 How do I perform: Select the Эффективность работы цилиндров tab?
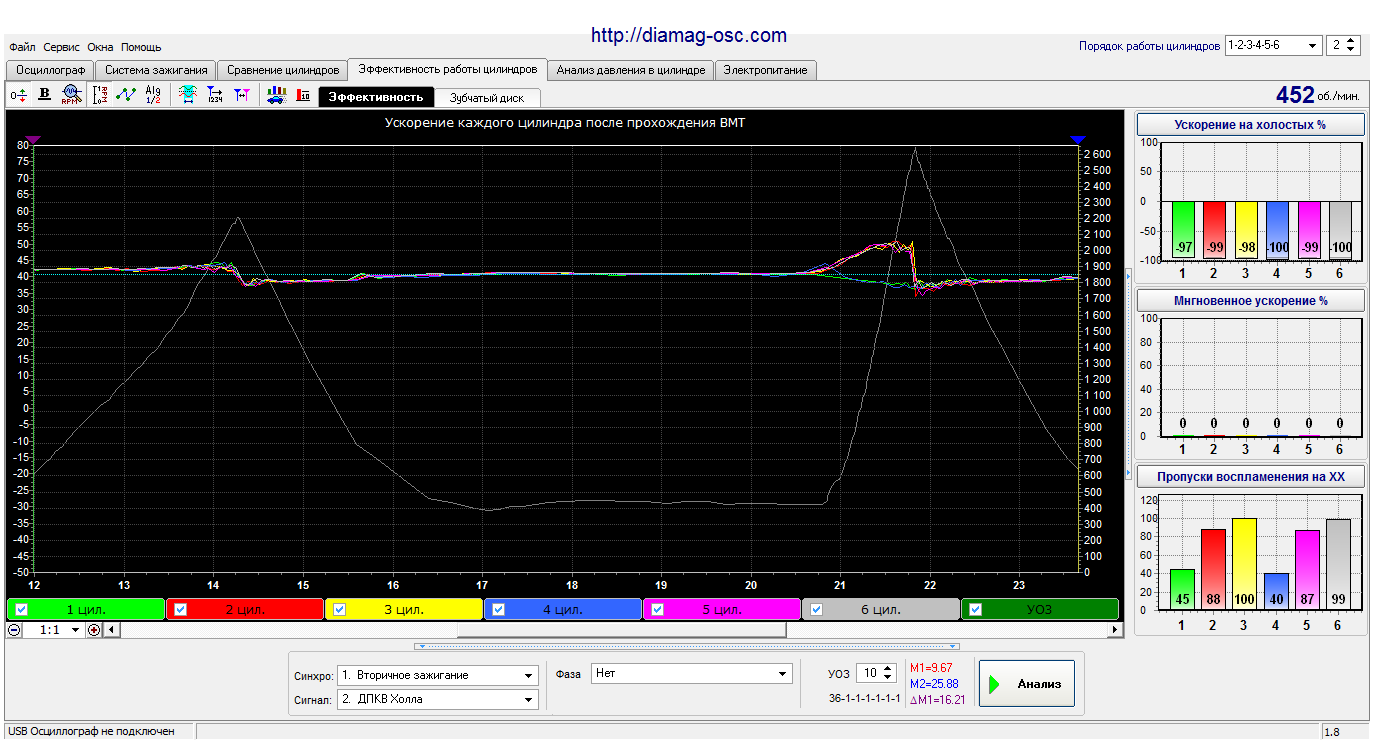click(447, 69)
